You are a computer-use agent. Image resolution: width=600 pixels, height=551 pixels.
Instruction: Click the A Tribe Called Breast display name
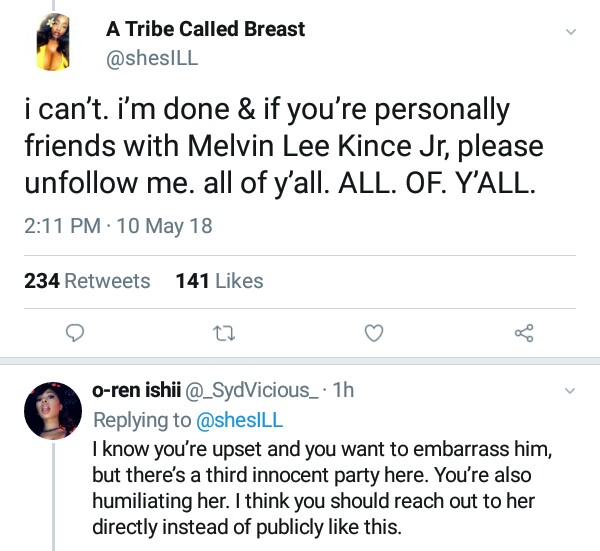point(206,31)
